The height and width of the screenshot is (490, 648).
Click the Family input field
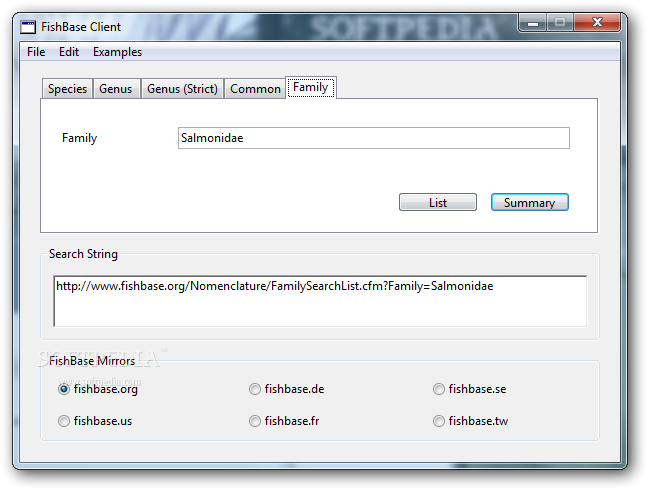tap(374, 138)
